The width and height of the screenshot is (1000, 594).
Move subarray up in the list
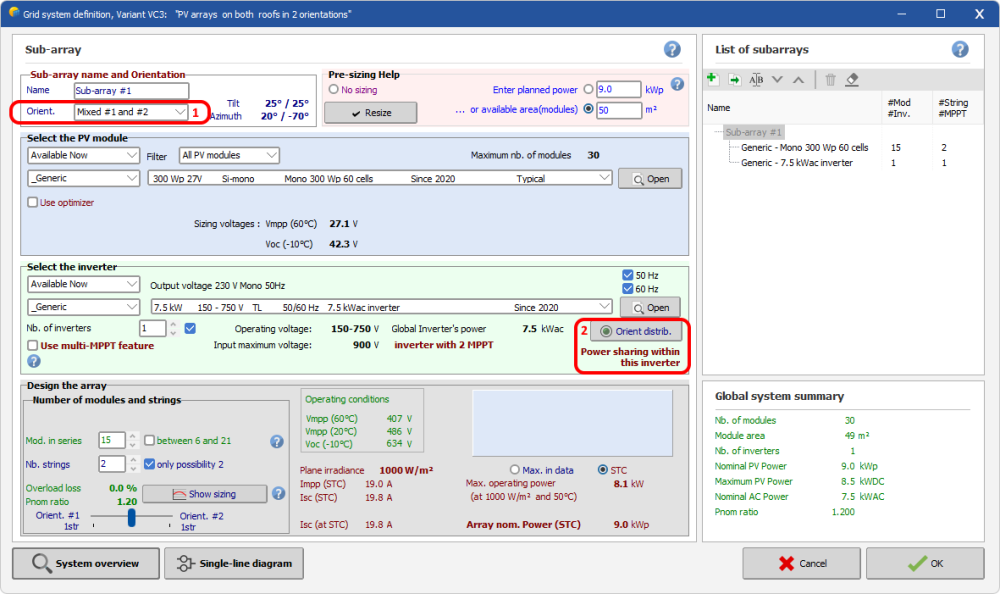click(x=798, y=80)
